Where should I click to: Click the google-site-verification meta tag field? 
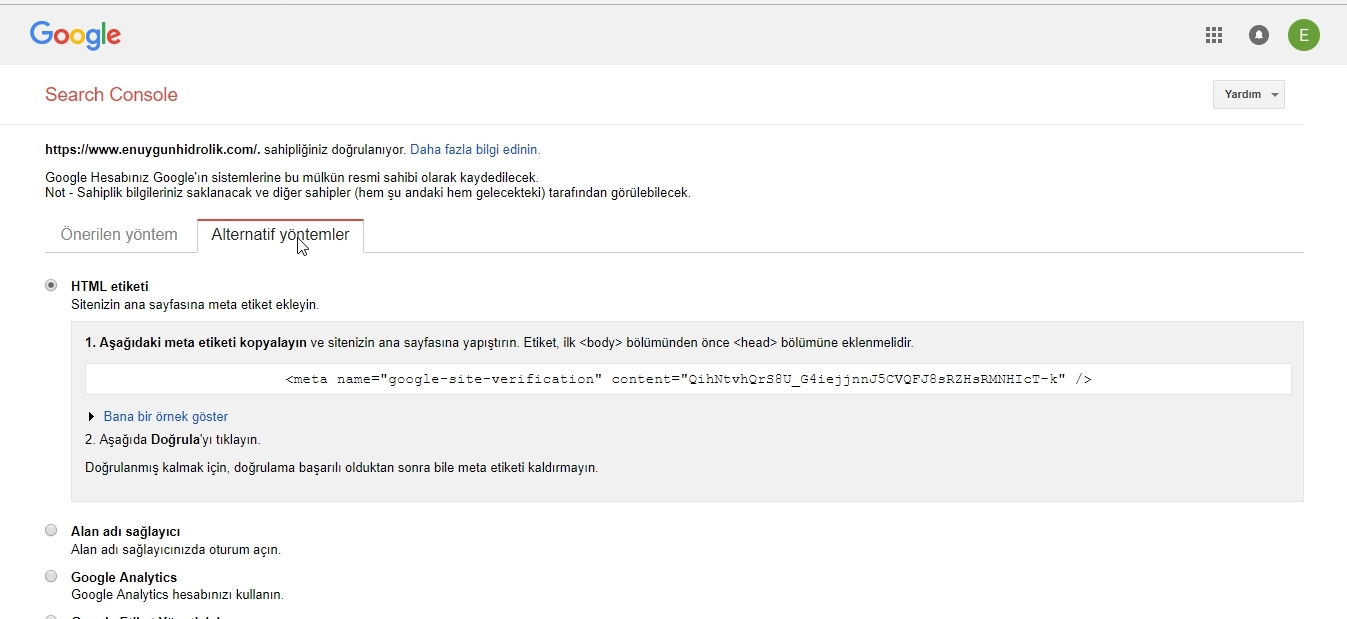(688, 379)
